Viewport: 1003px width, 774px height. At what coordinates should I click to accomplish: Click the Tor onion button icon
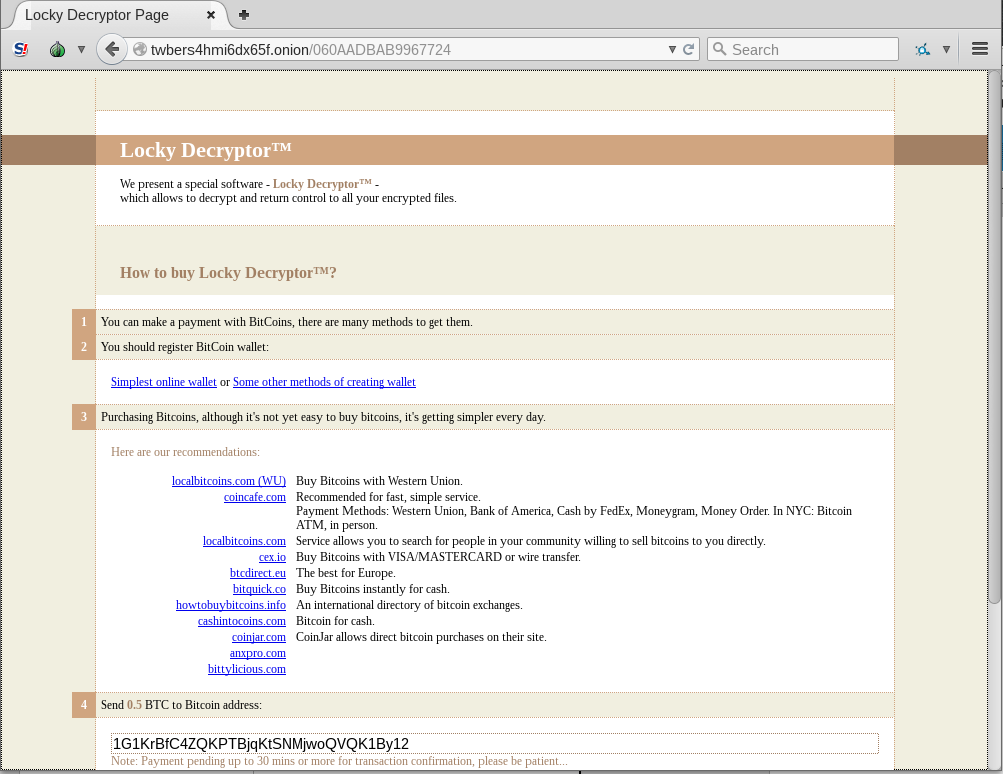[x=57, y=49]
